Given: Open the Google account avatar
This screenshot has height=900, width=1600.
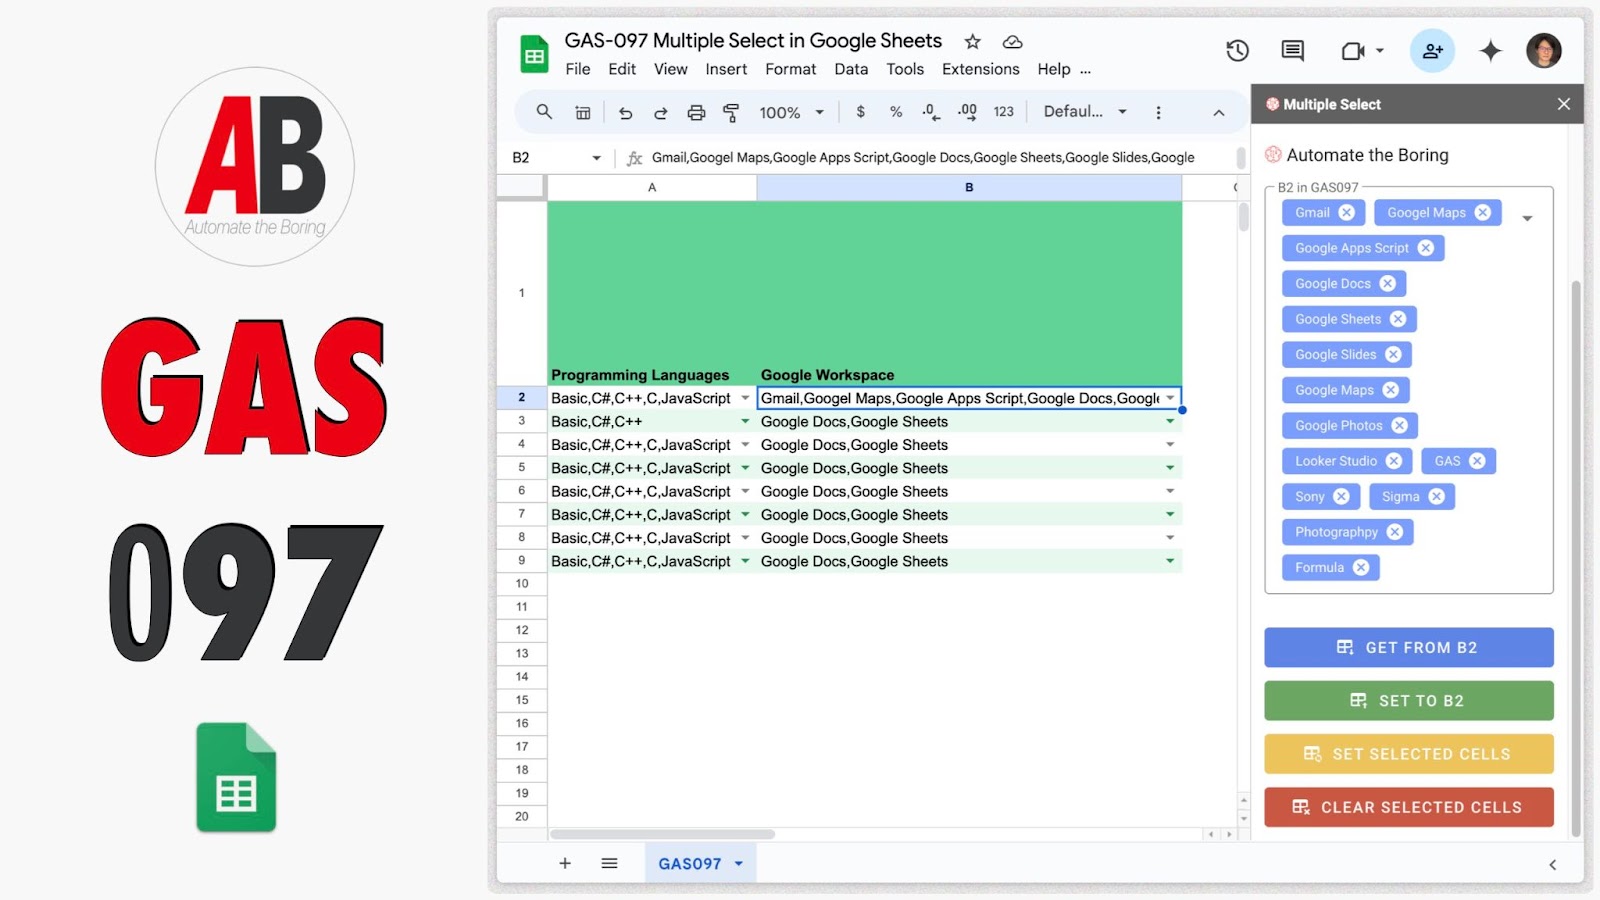Looking at the screenshot, I should tap(1544, 51).
